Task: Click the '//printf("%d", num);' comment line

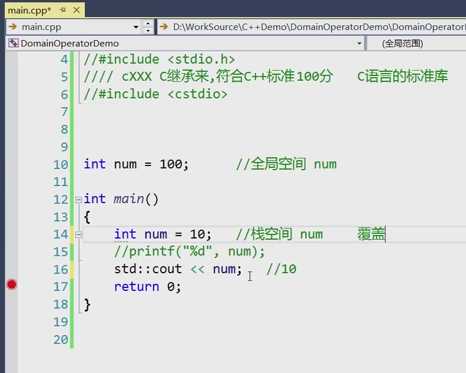Action: click(189, 251)
